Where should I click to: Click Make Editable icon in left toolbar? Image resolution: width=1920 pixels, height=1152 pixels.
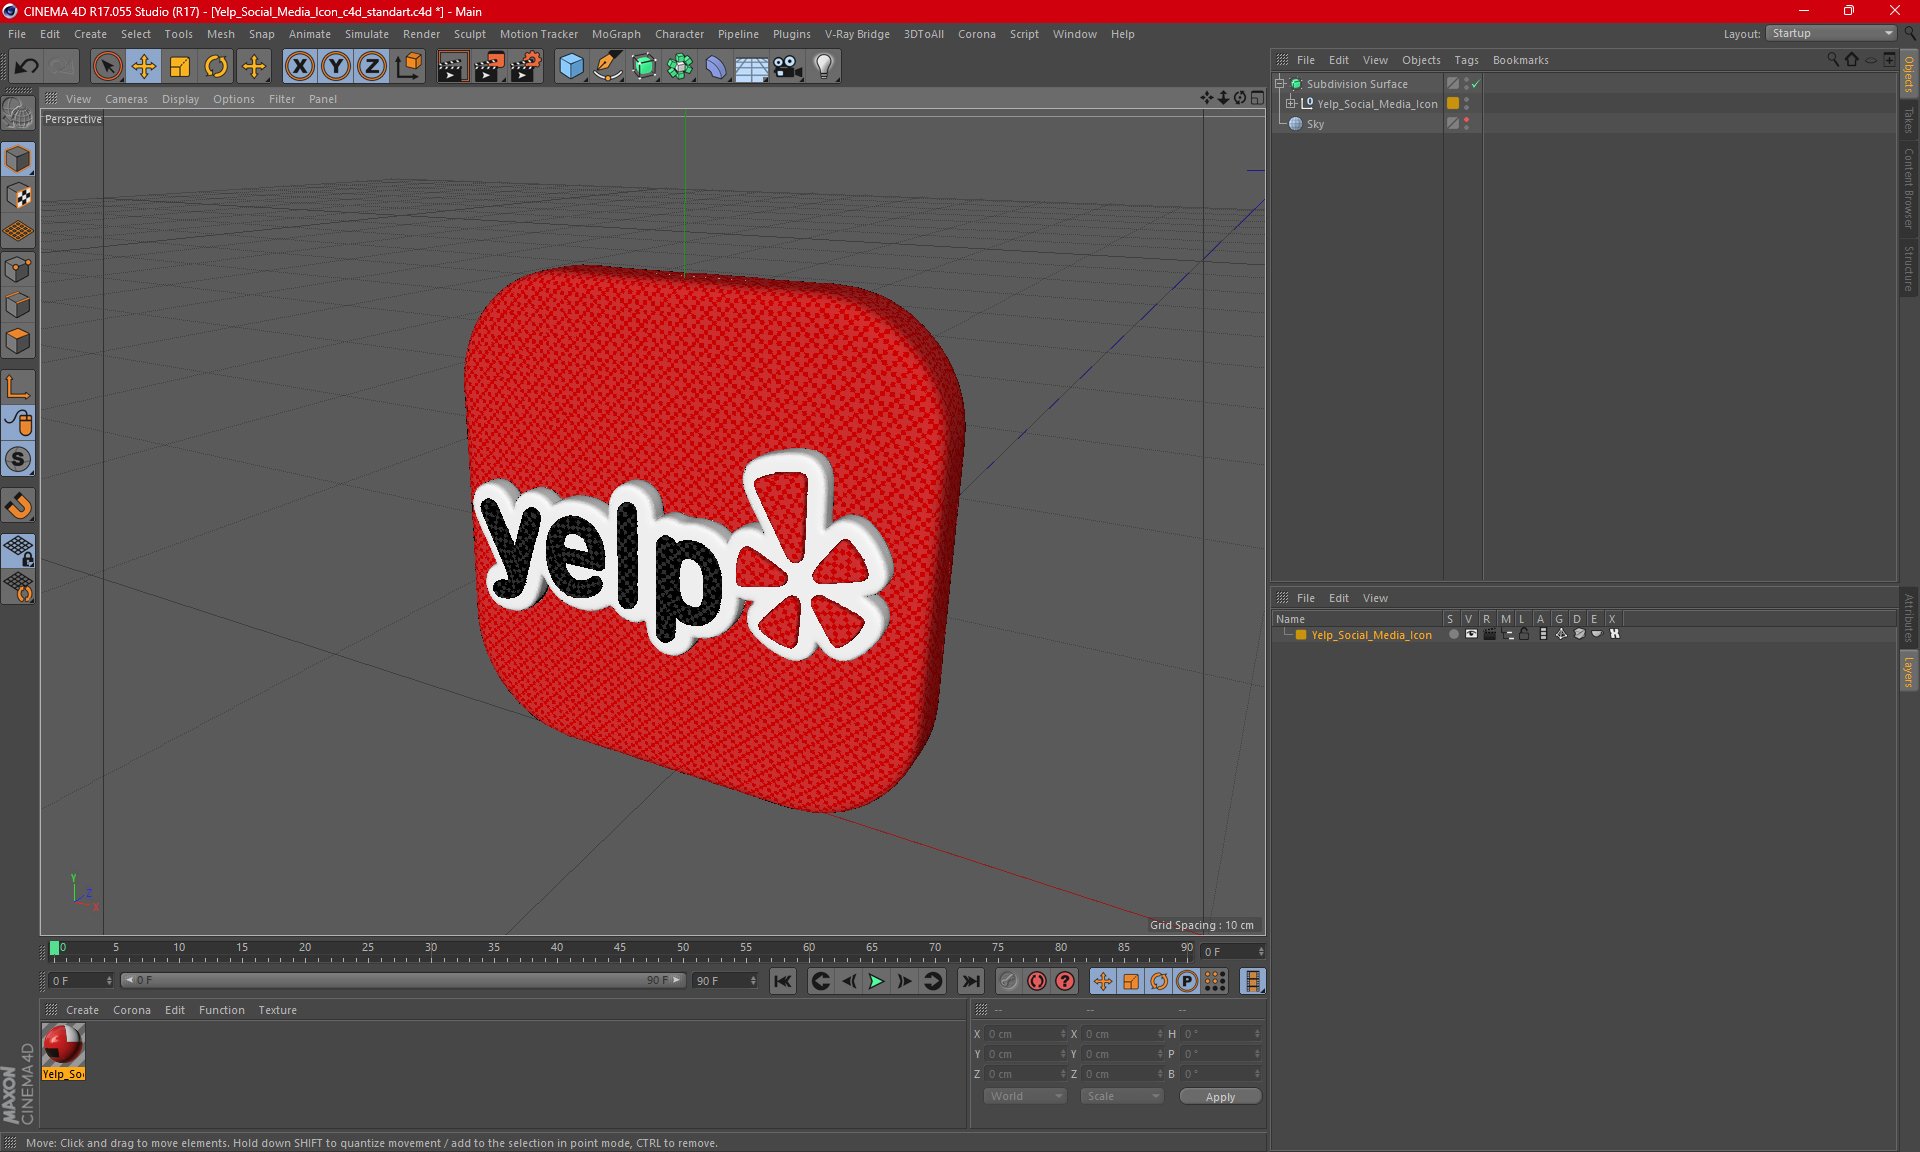18,114
